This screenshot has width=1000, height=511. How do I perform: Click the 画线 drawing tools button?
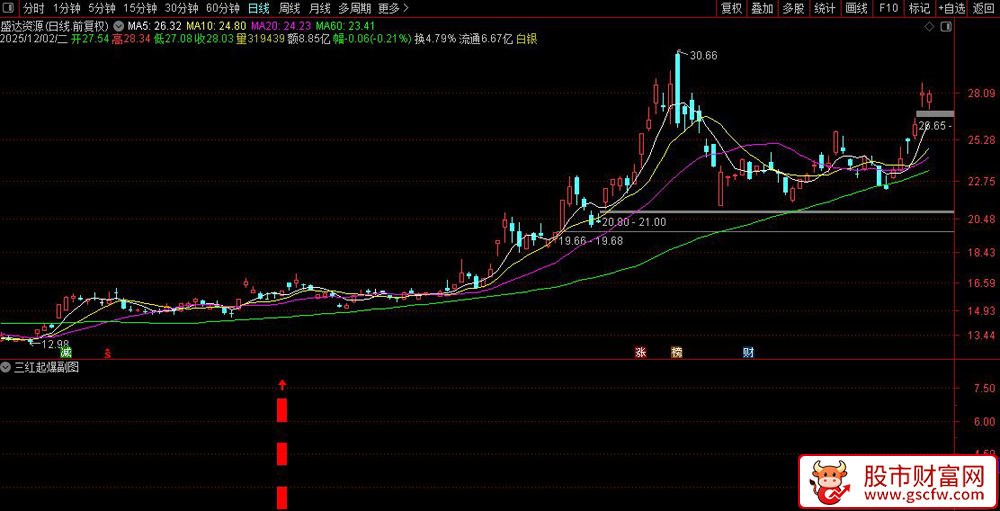[x=857, y=8]
